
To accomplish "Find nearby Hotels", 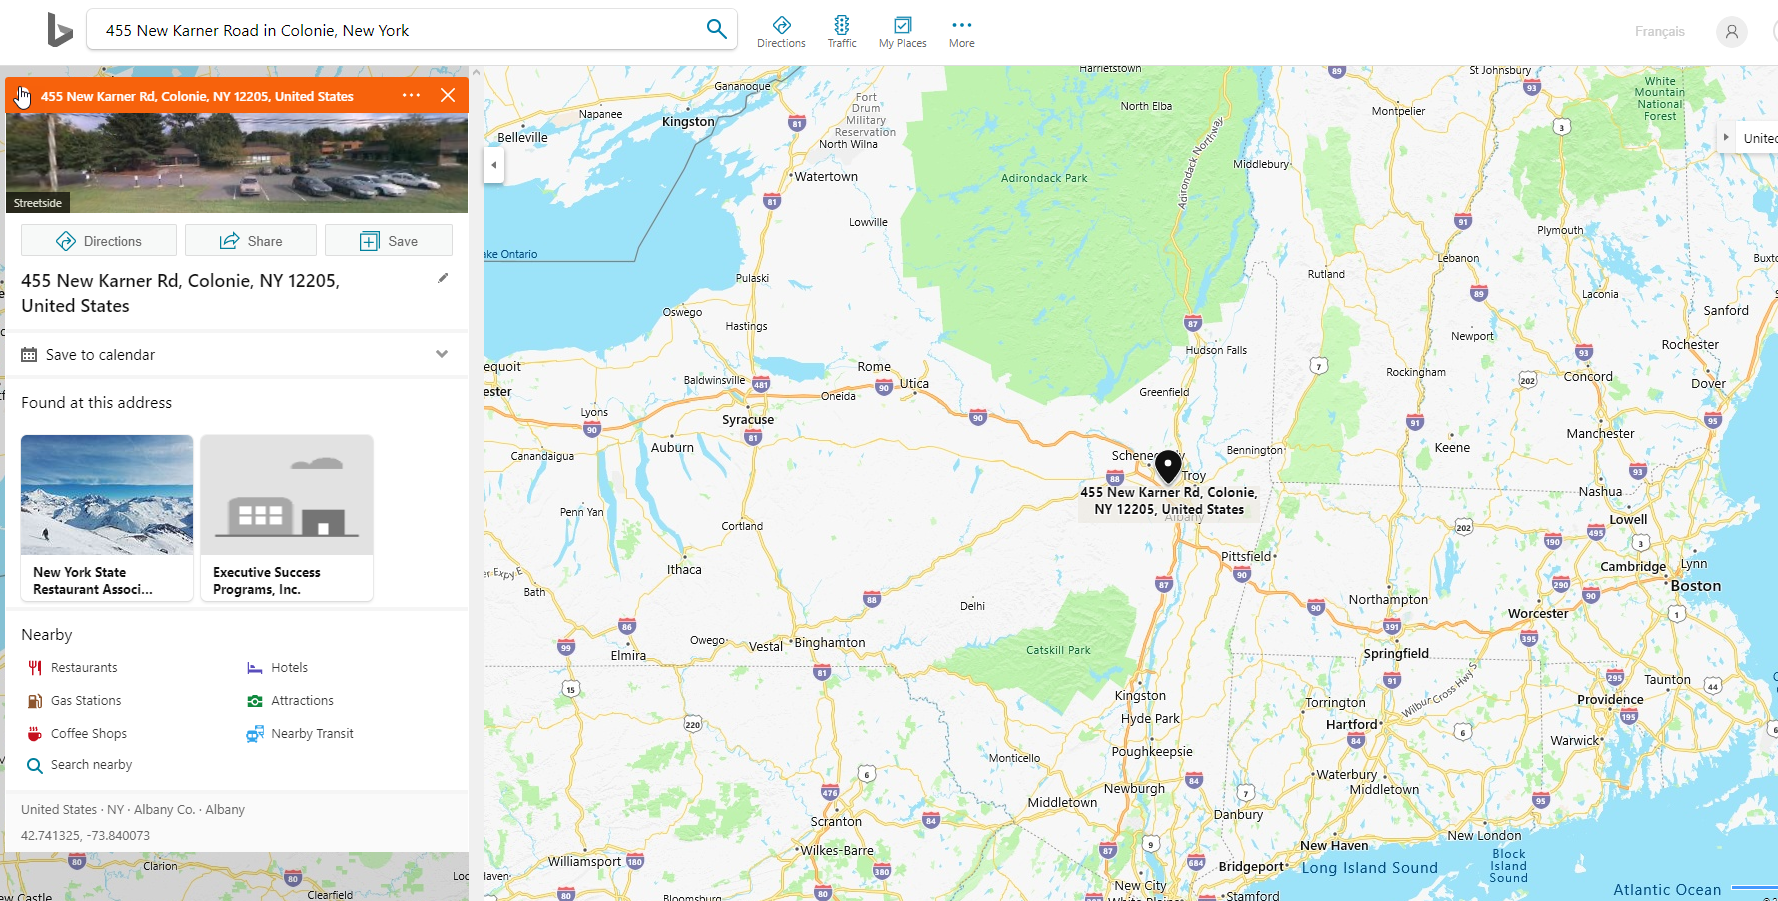I will (x=289, y=668).
